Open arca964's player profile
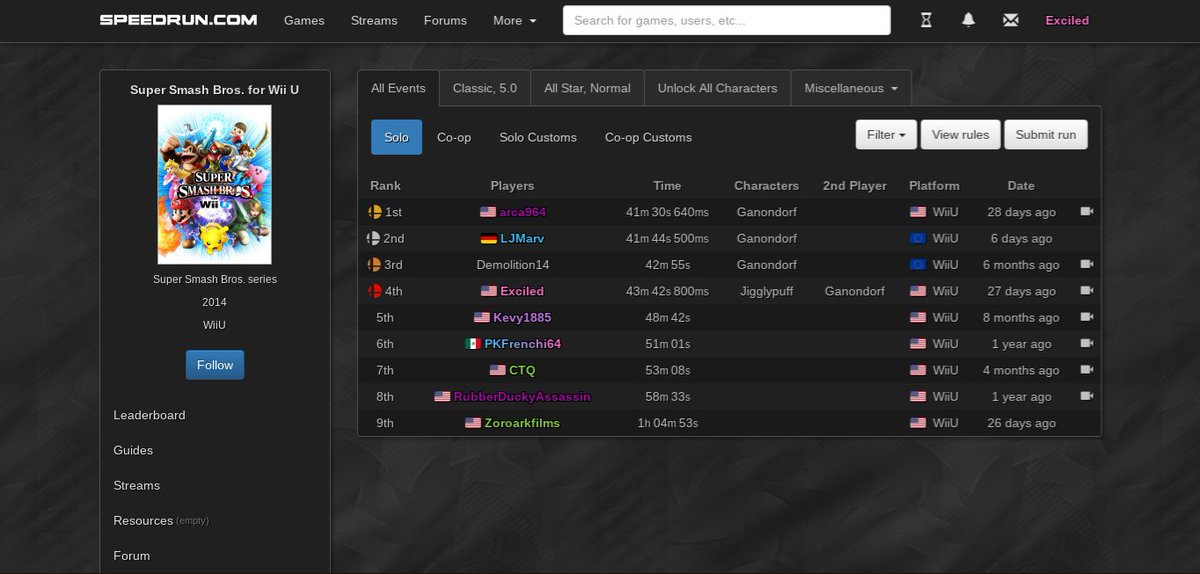The image size is (1200, 574). pos(522,212)
